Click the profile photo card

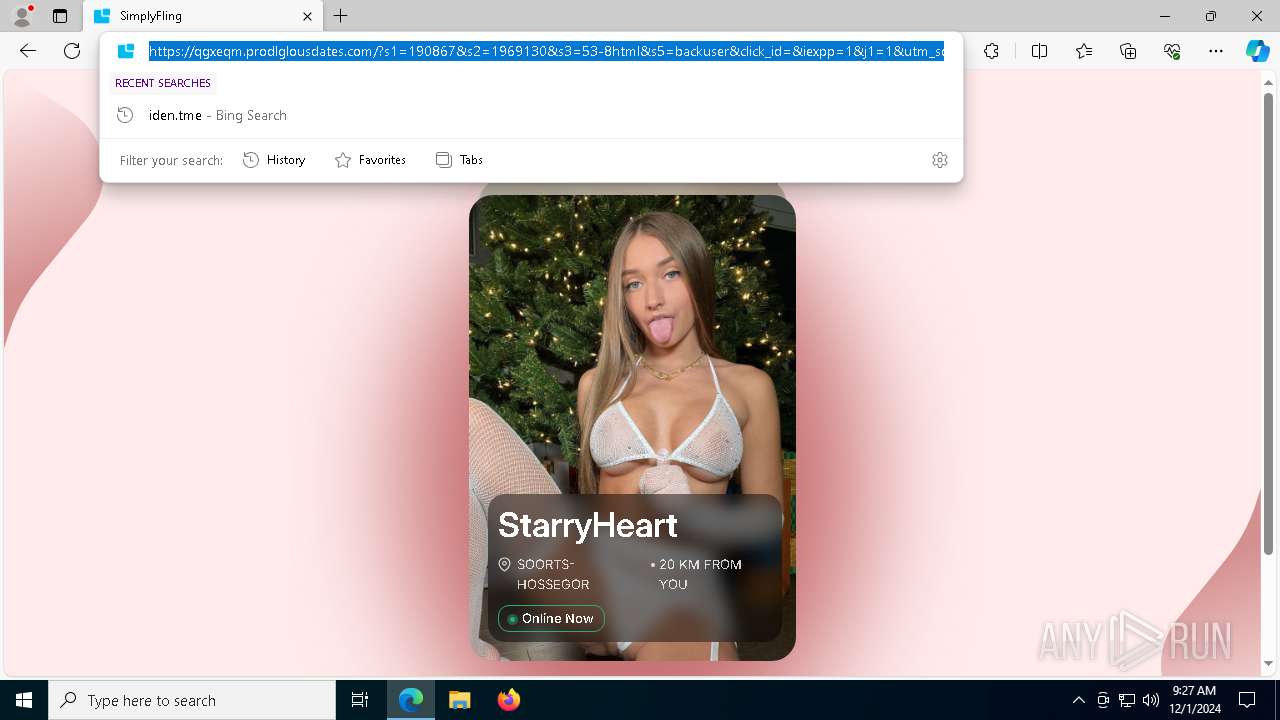pyautogui.click(x=632, y=427)
